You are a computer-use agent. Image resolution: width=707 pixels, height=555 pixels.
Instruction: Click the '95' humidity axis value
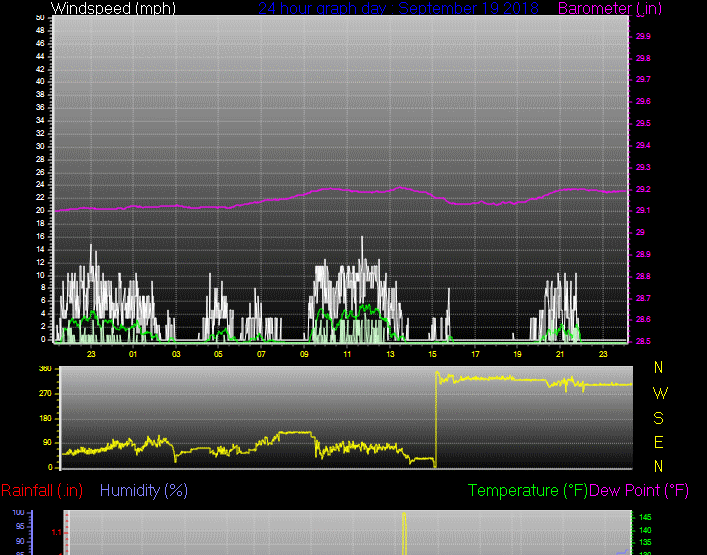20,527
